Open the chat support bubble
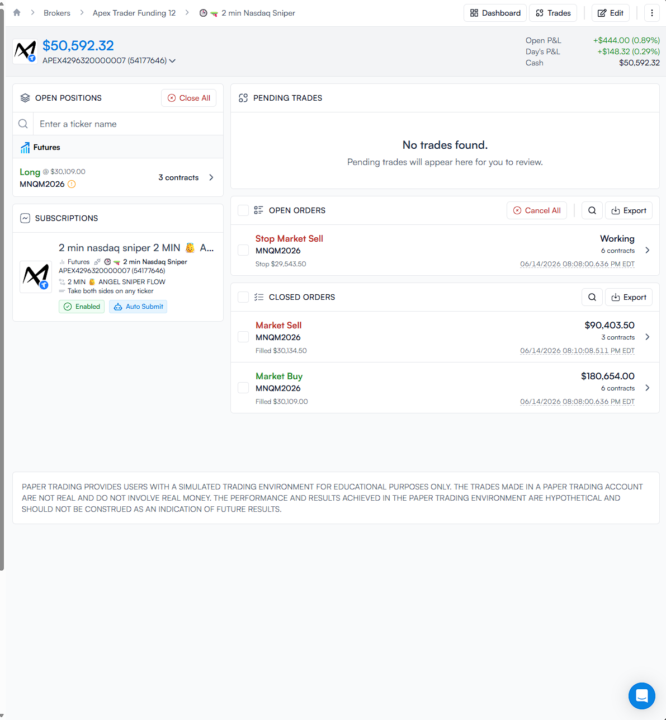Screen dimensions: 666x720 tap(642, 695)
